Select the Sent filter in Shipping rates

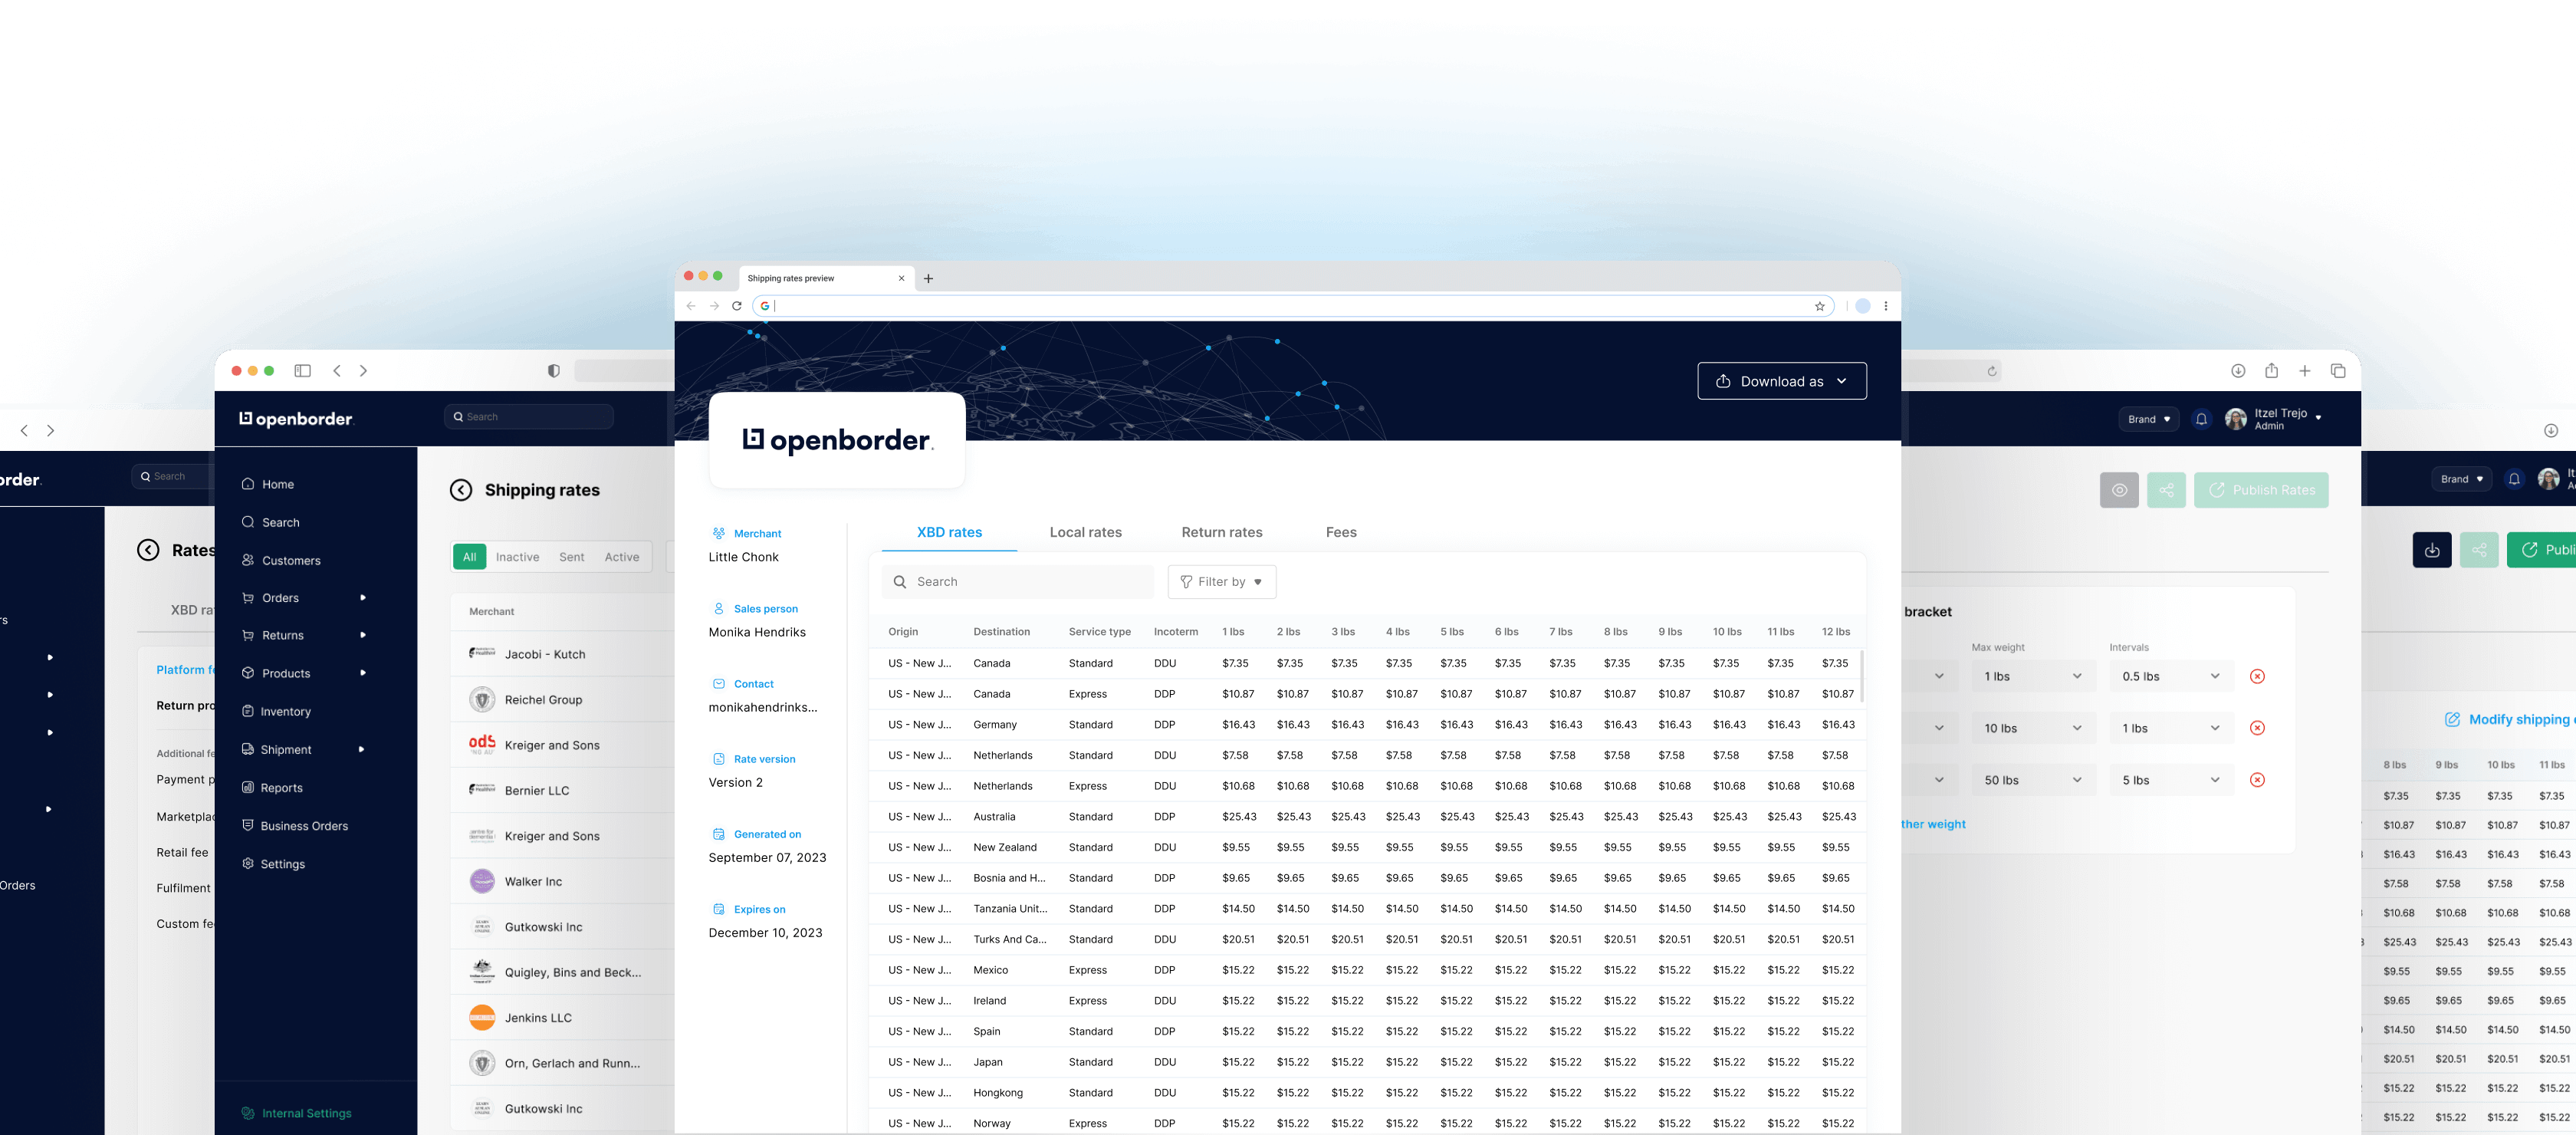[x=572, y=557]
